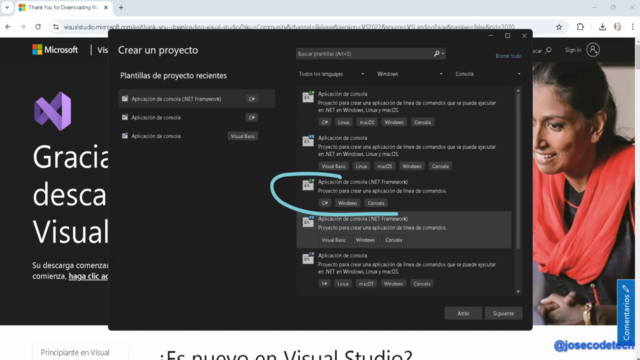Click the template list scrollbar thumb
This screenshot has width=640, height=360.
tap(518, 171)
